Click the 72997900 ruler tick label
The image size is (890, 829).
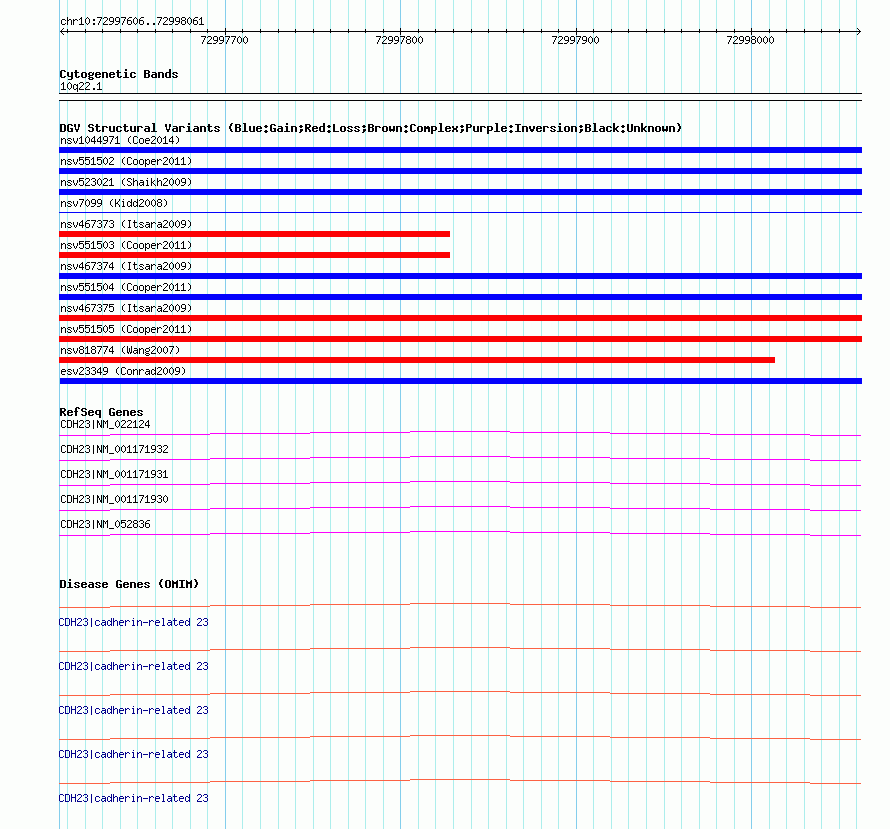575,40
